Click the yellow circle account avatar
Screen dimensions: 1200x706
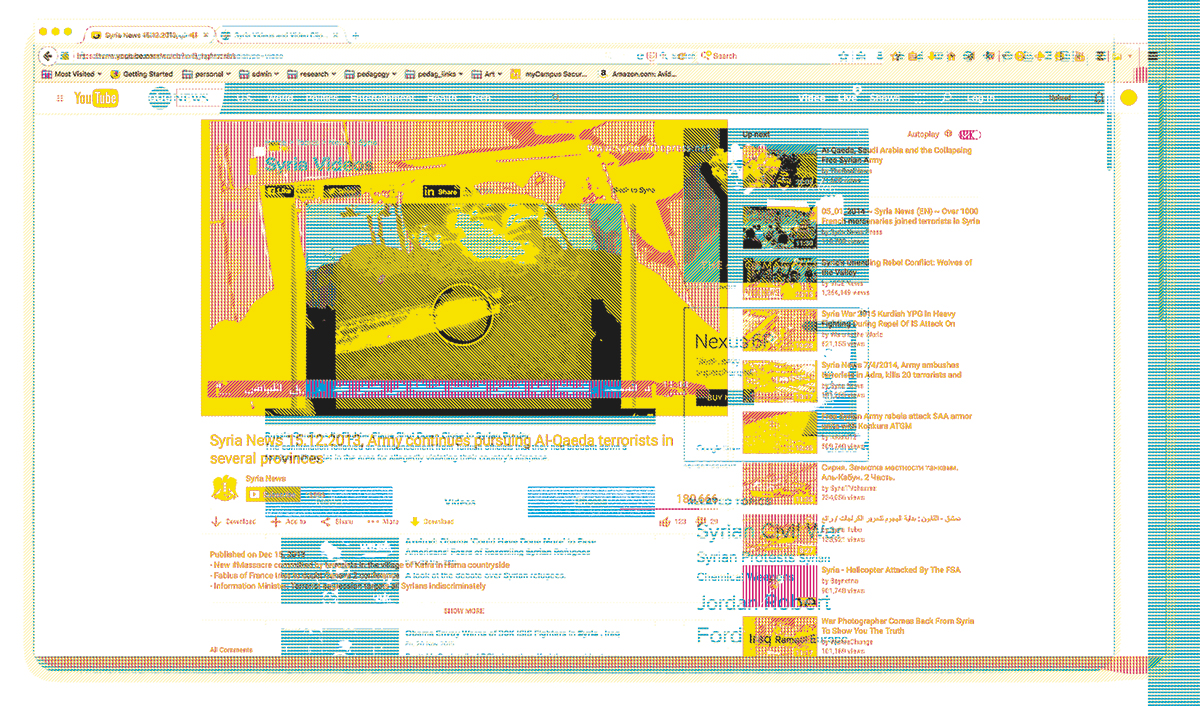coord(1129,98)
